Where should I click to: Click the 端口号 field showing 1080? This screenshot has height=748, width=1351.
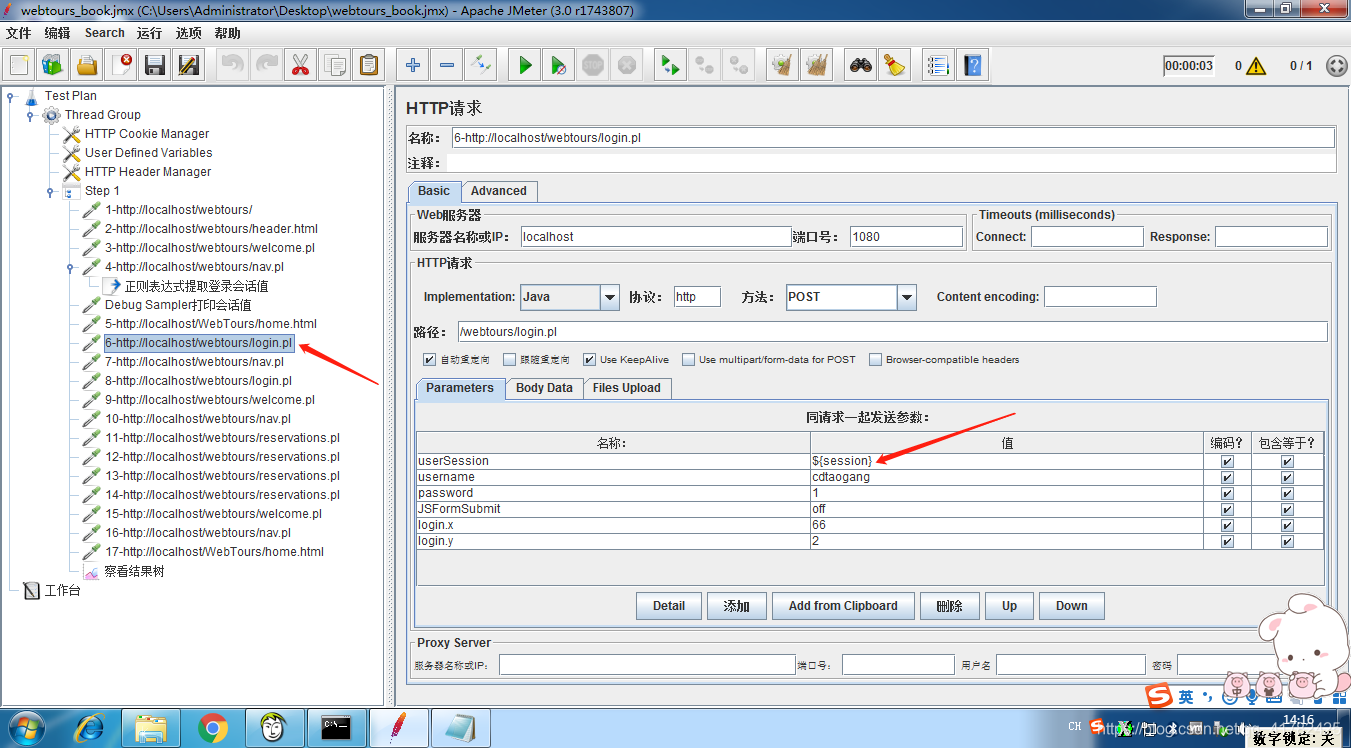pyautogui.click(x=907, y=237)
